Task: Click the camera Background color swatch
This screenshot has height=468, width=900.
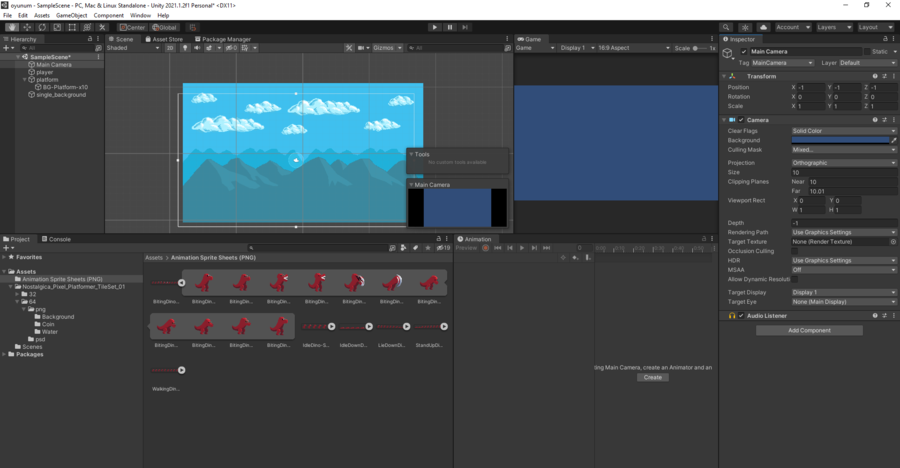Action: [x=839, y=141]
